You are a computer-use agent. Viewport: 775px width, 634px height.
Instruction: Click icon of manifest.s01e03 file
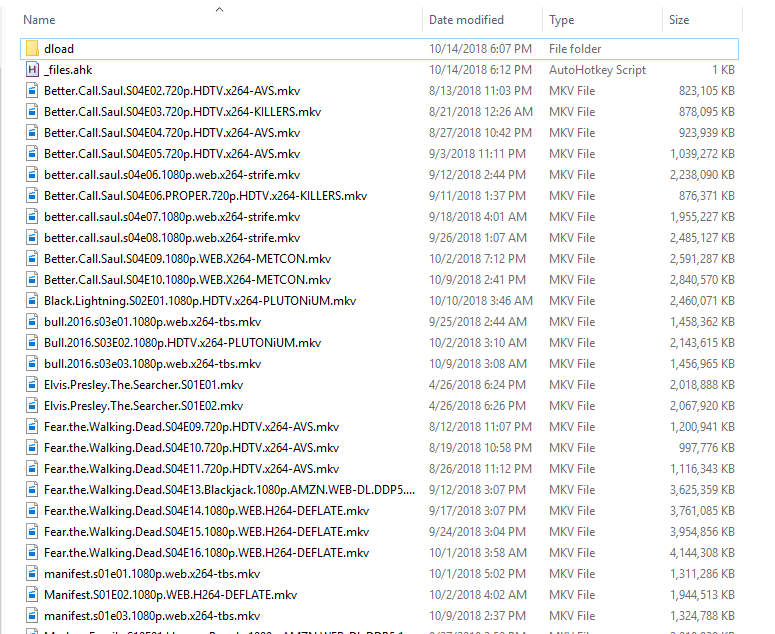(32, 616)
